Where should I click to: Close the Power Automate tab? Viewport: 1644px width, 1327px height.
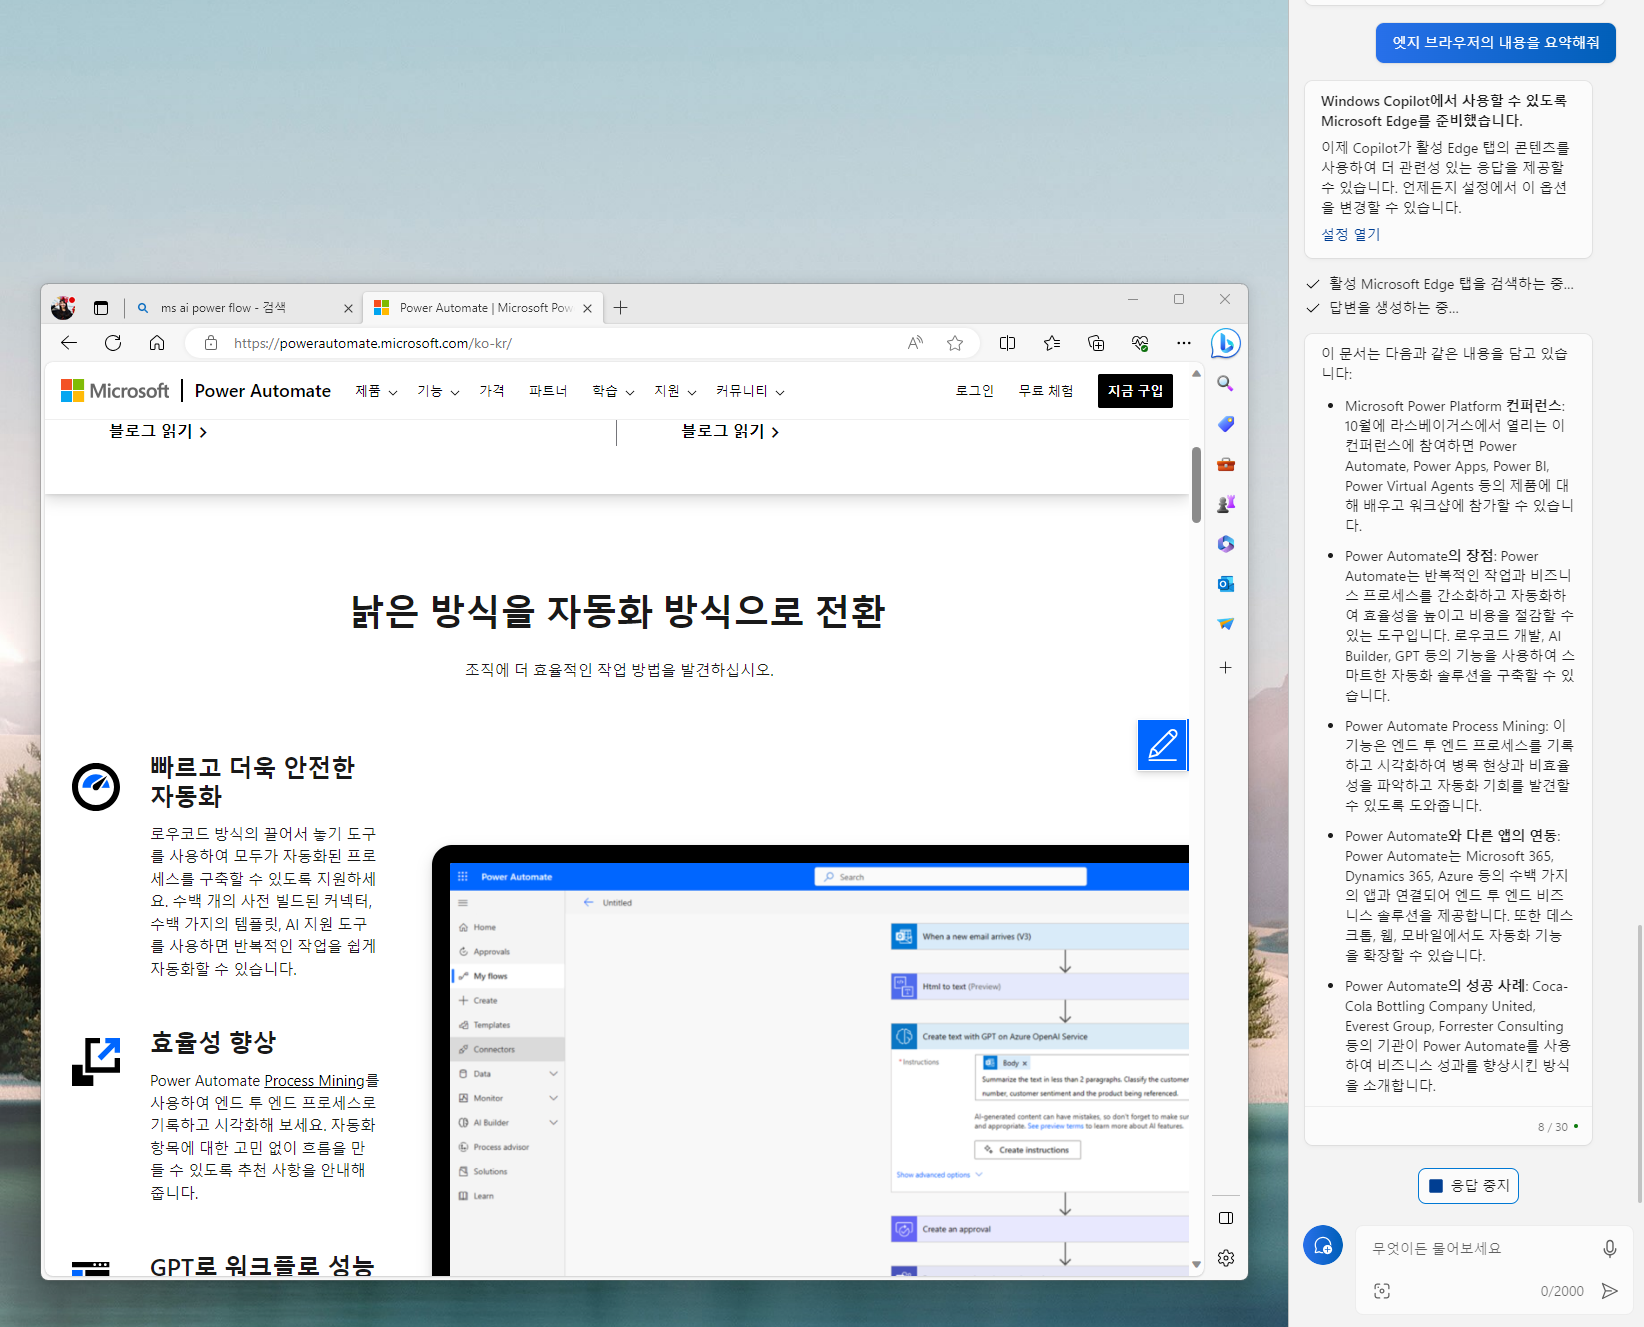coord(587,308)
